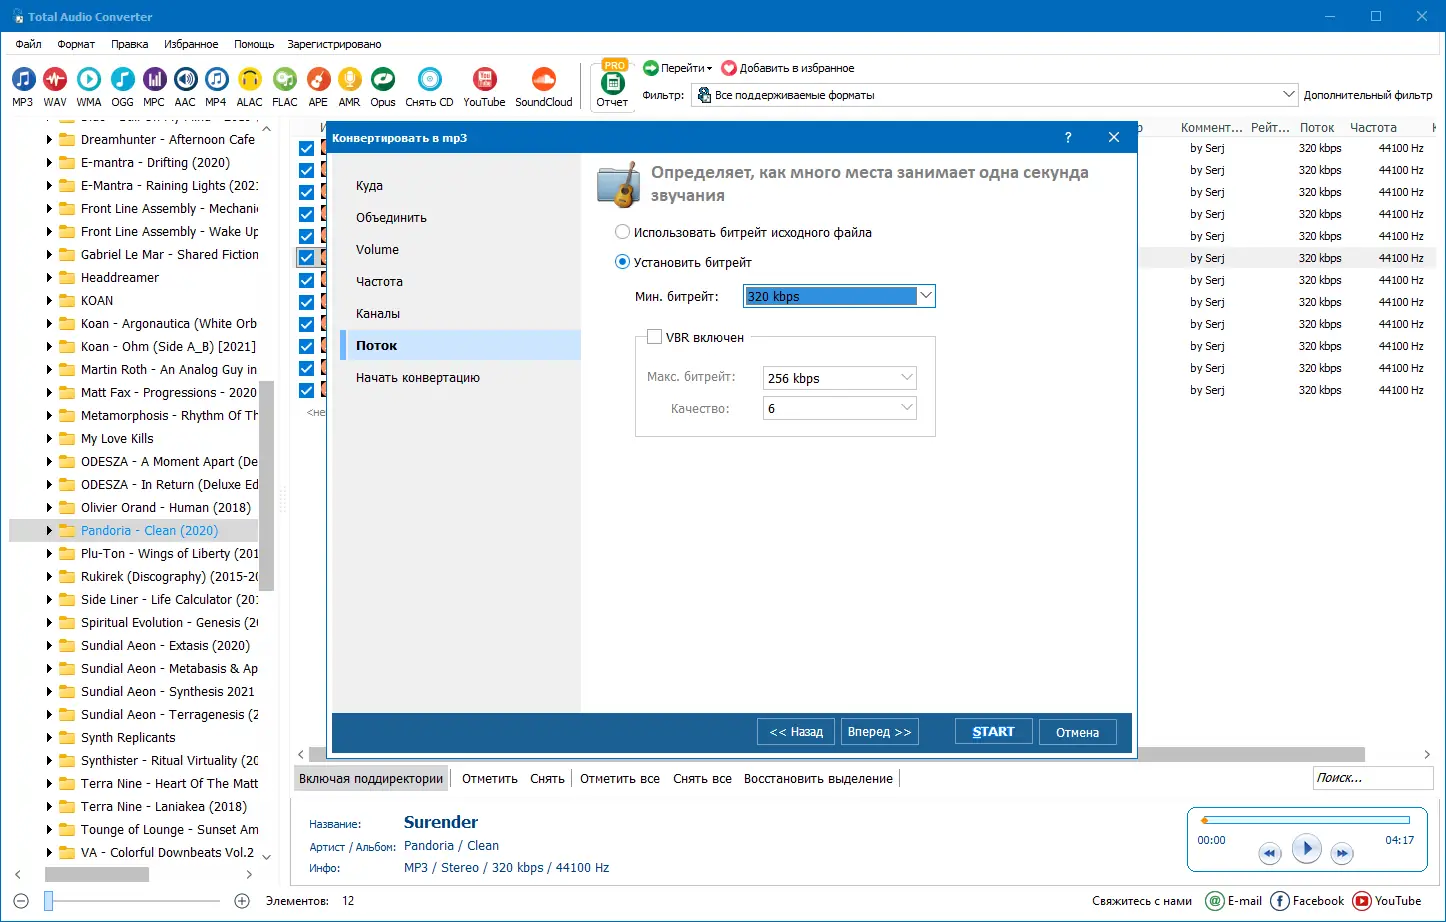Click the zoom-in plus icon at bottom
This screenshot has width=1446, height=922.
click(x=242, y=901)
